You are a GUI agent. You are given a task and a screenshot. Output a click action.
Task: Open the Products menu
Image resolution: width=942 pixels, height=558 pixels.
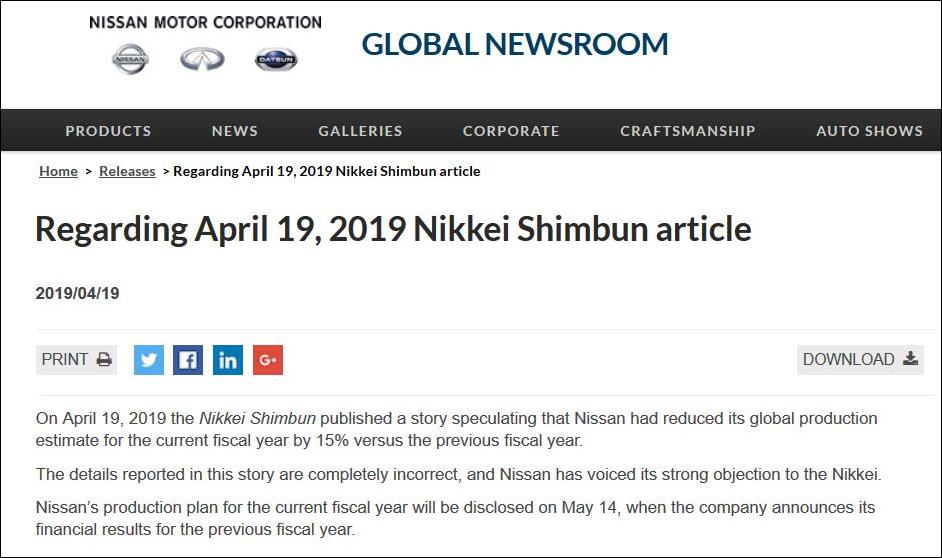(x=108, y=131)
